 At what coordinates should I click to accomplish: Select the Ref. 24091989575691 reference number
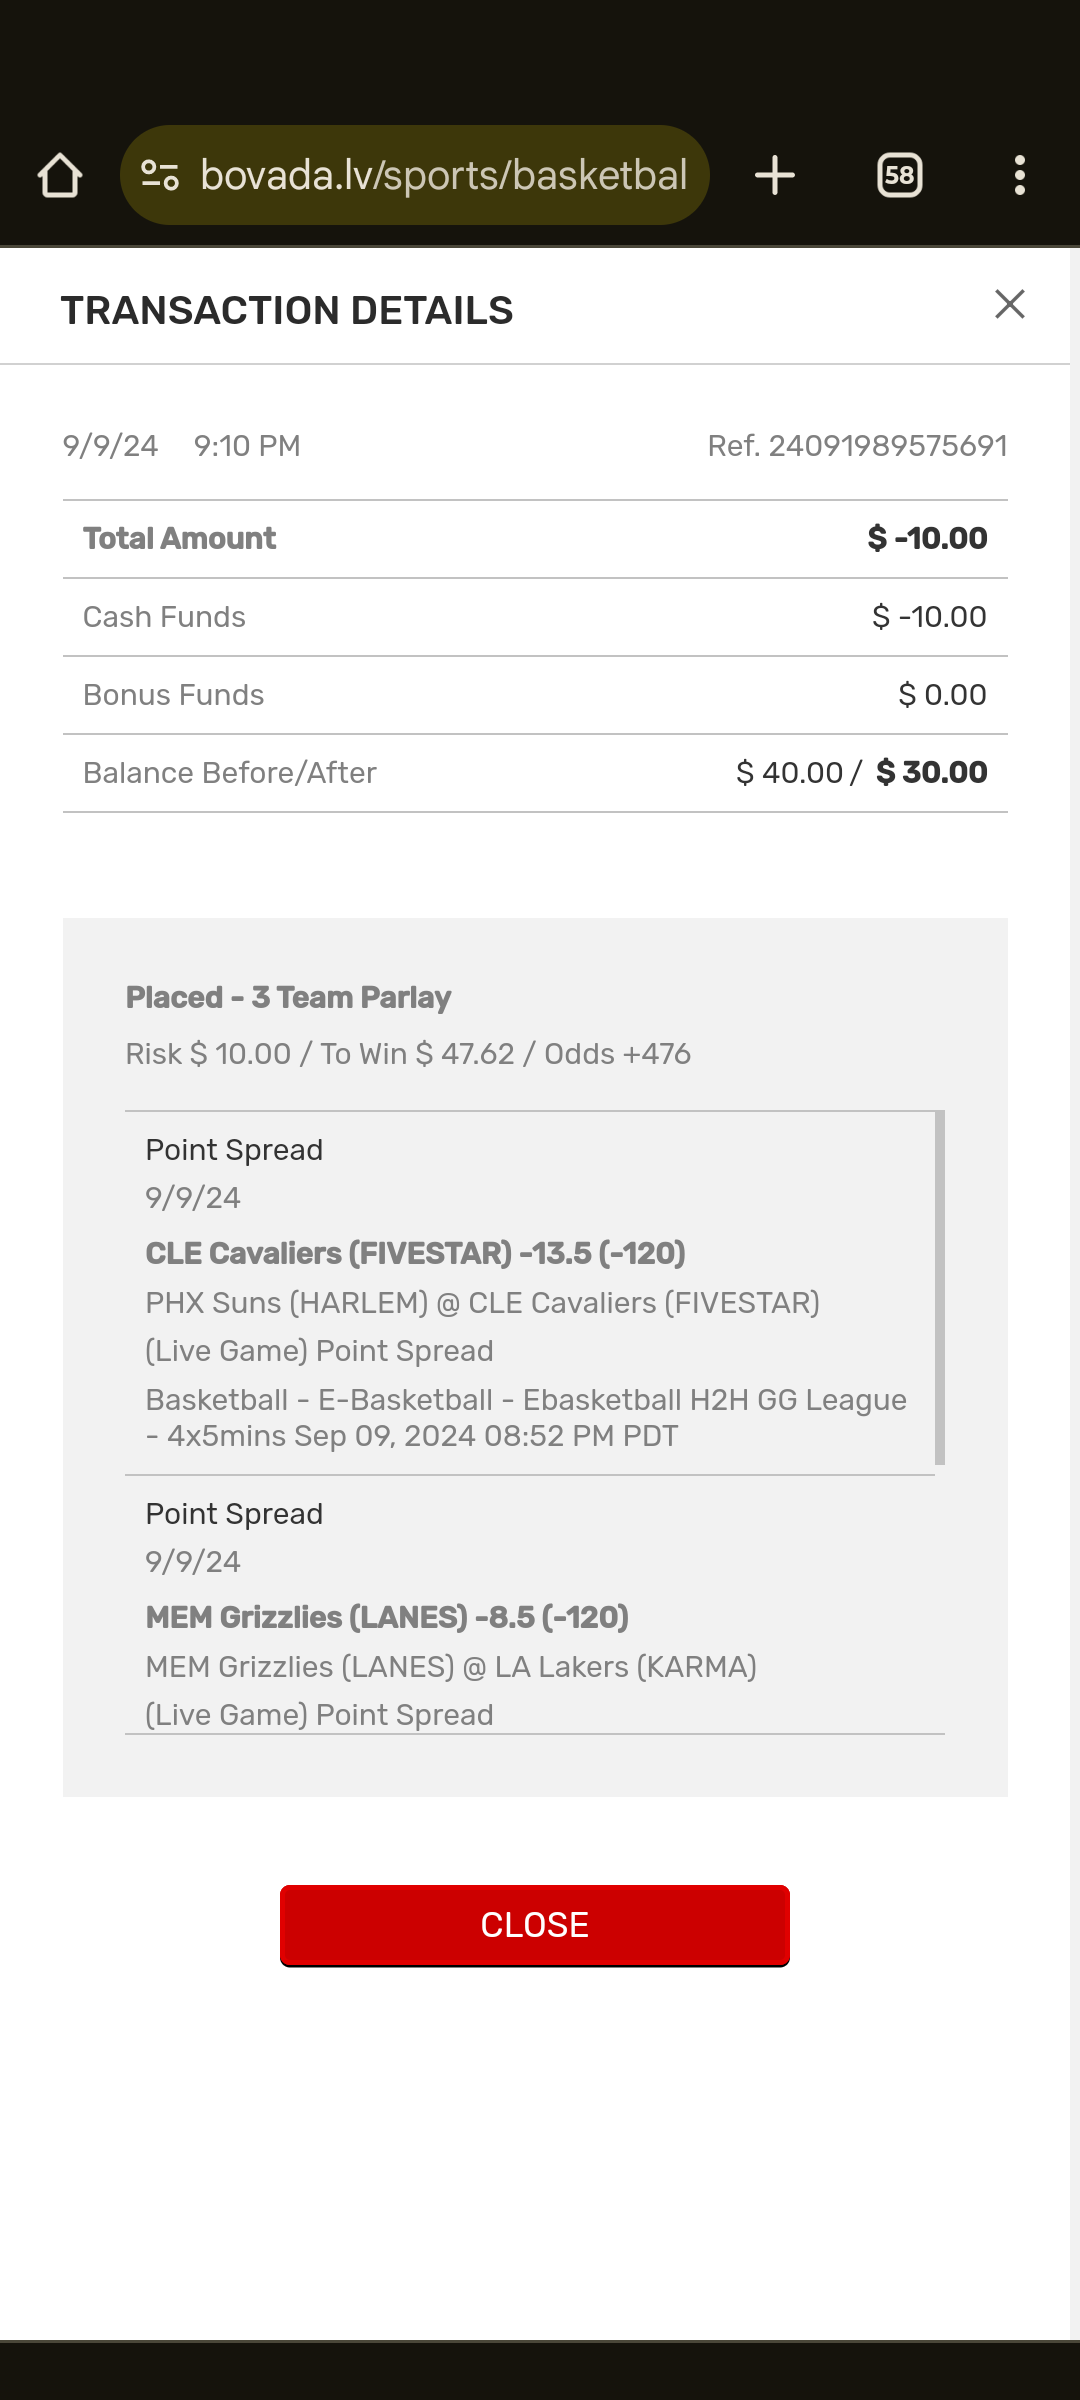pyautogui.click(x=857, y=446)
